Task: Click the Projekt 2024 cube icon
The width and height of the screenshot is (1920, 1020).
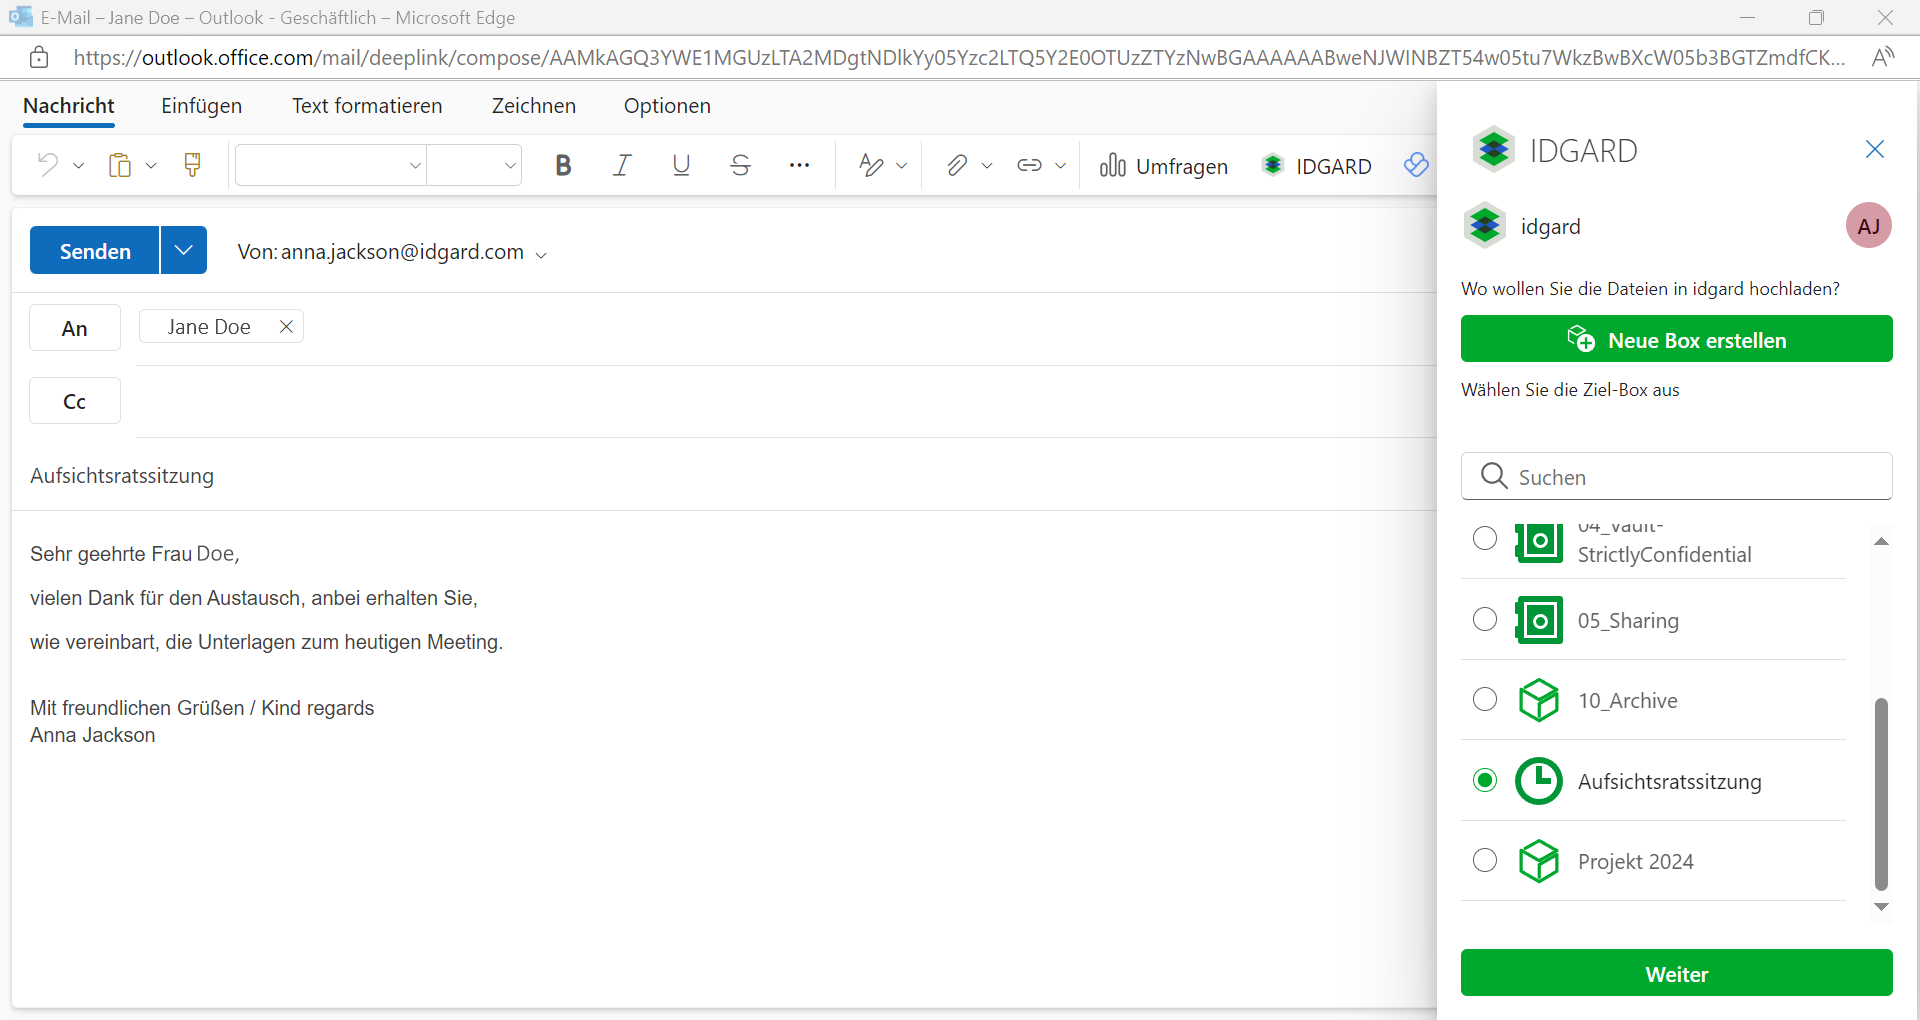Action: coord(1539,861)
